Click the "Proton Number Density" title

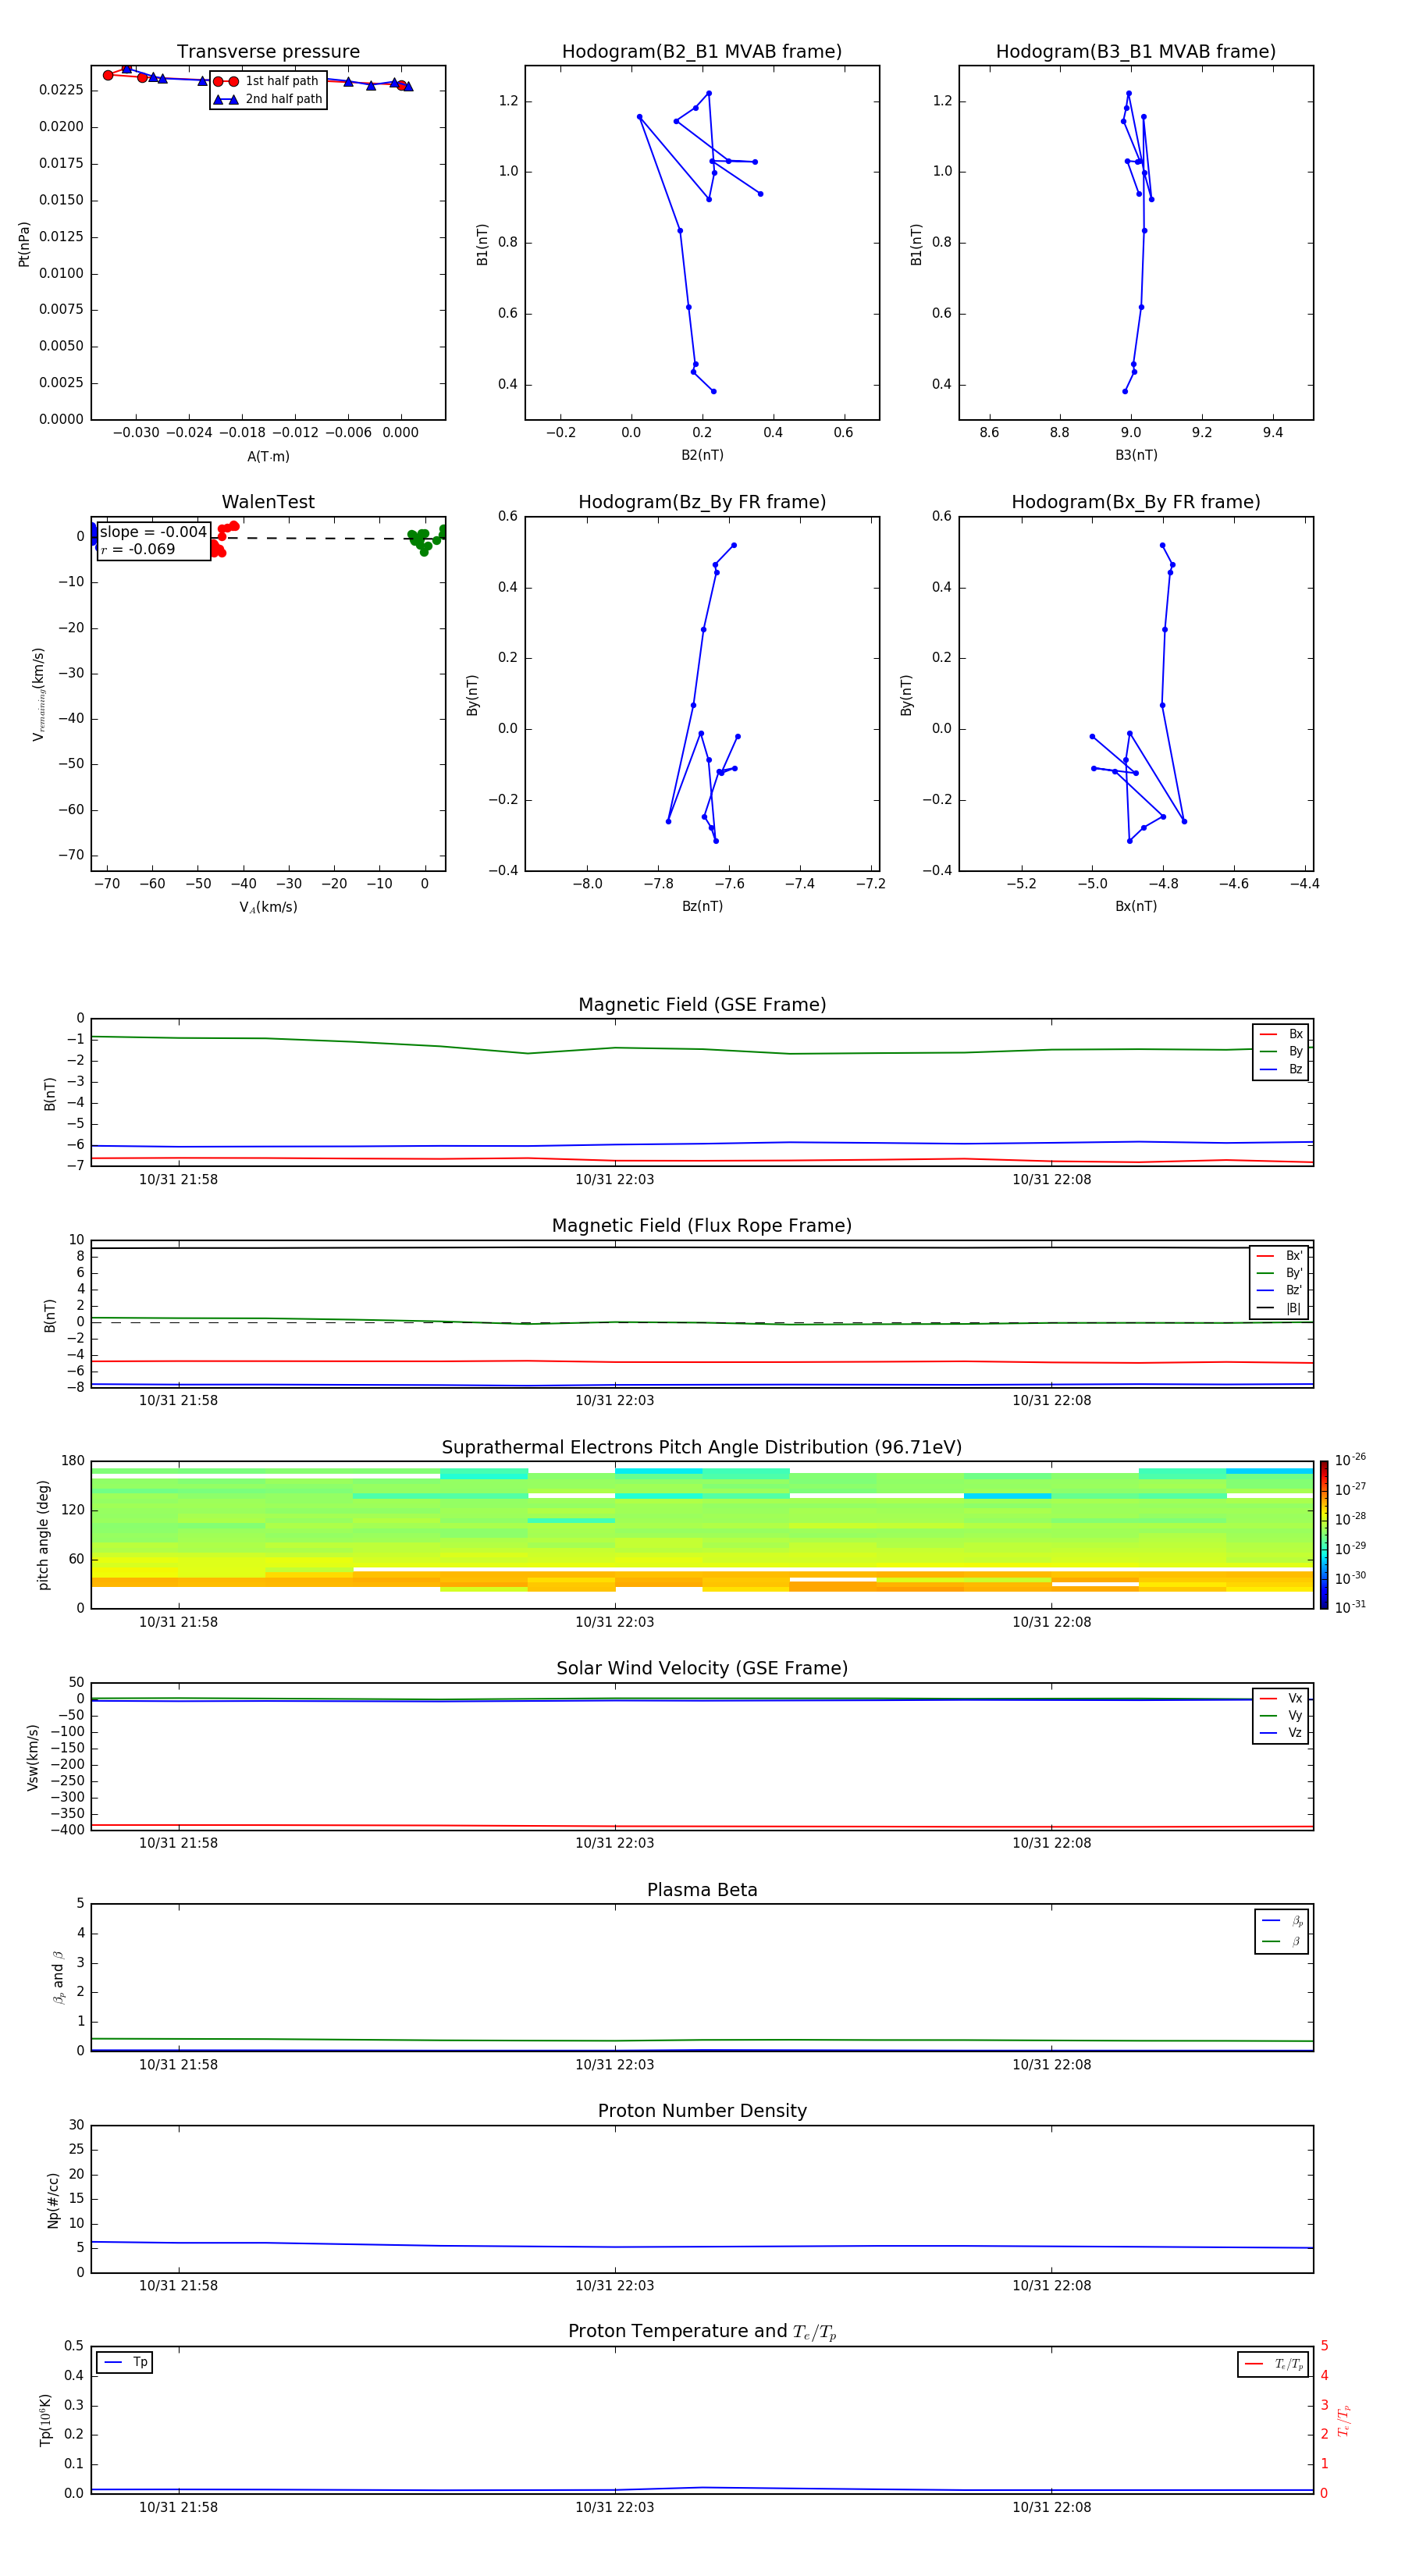(x=702, y=2111)
